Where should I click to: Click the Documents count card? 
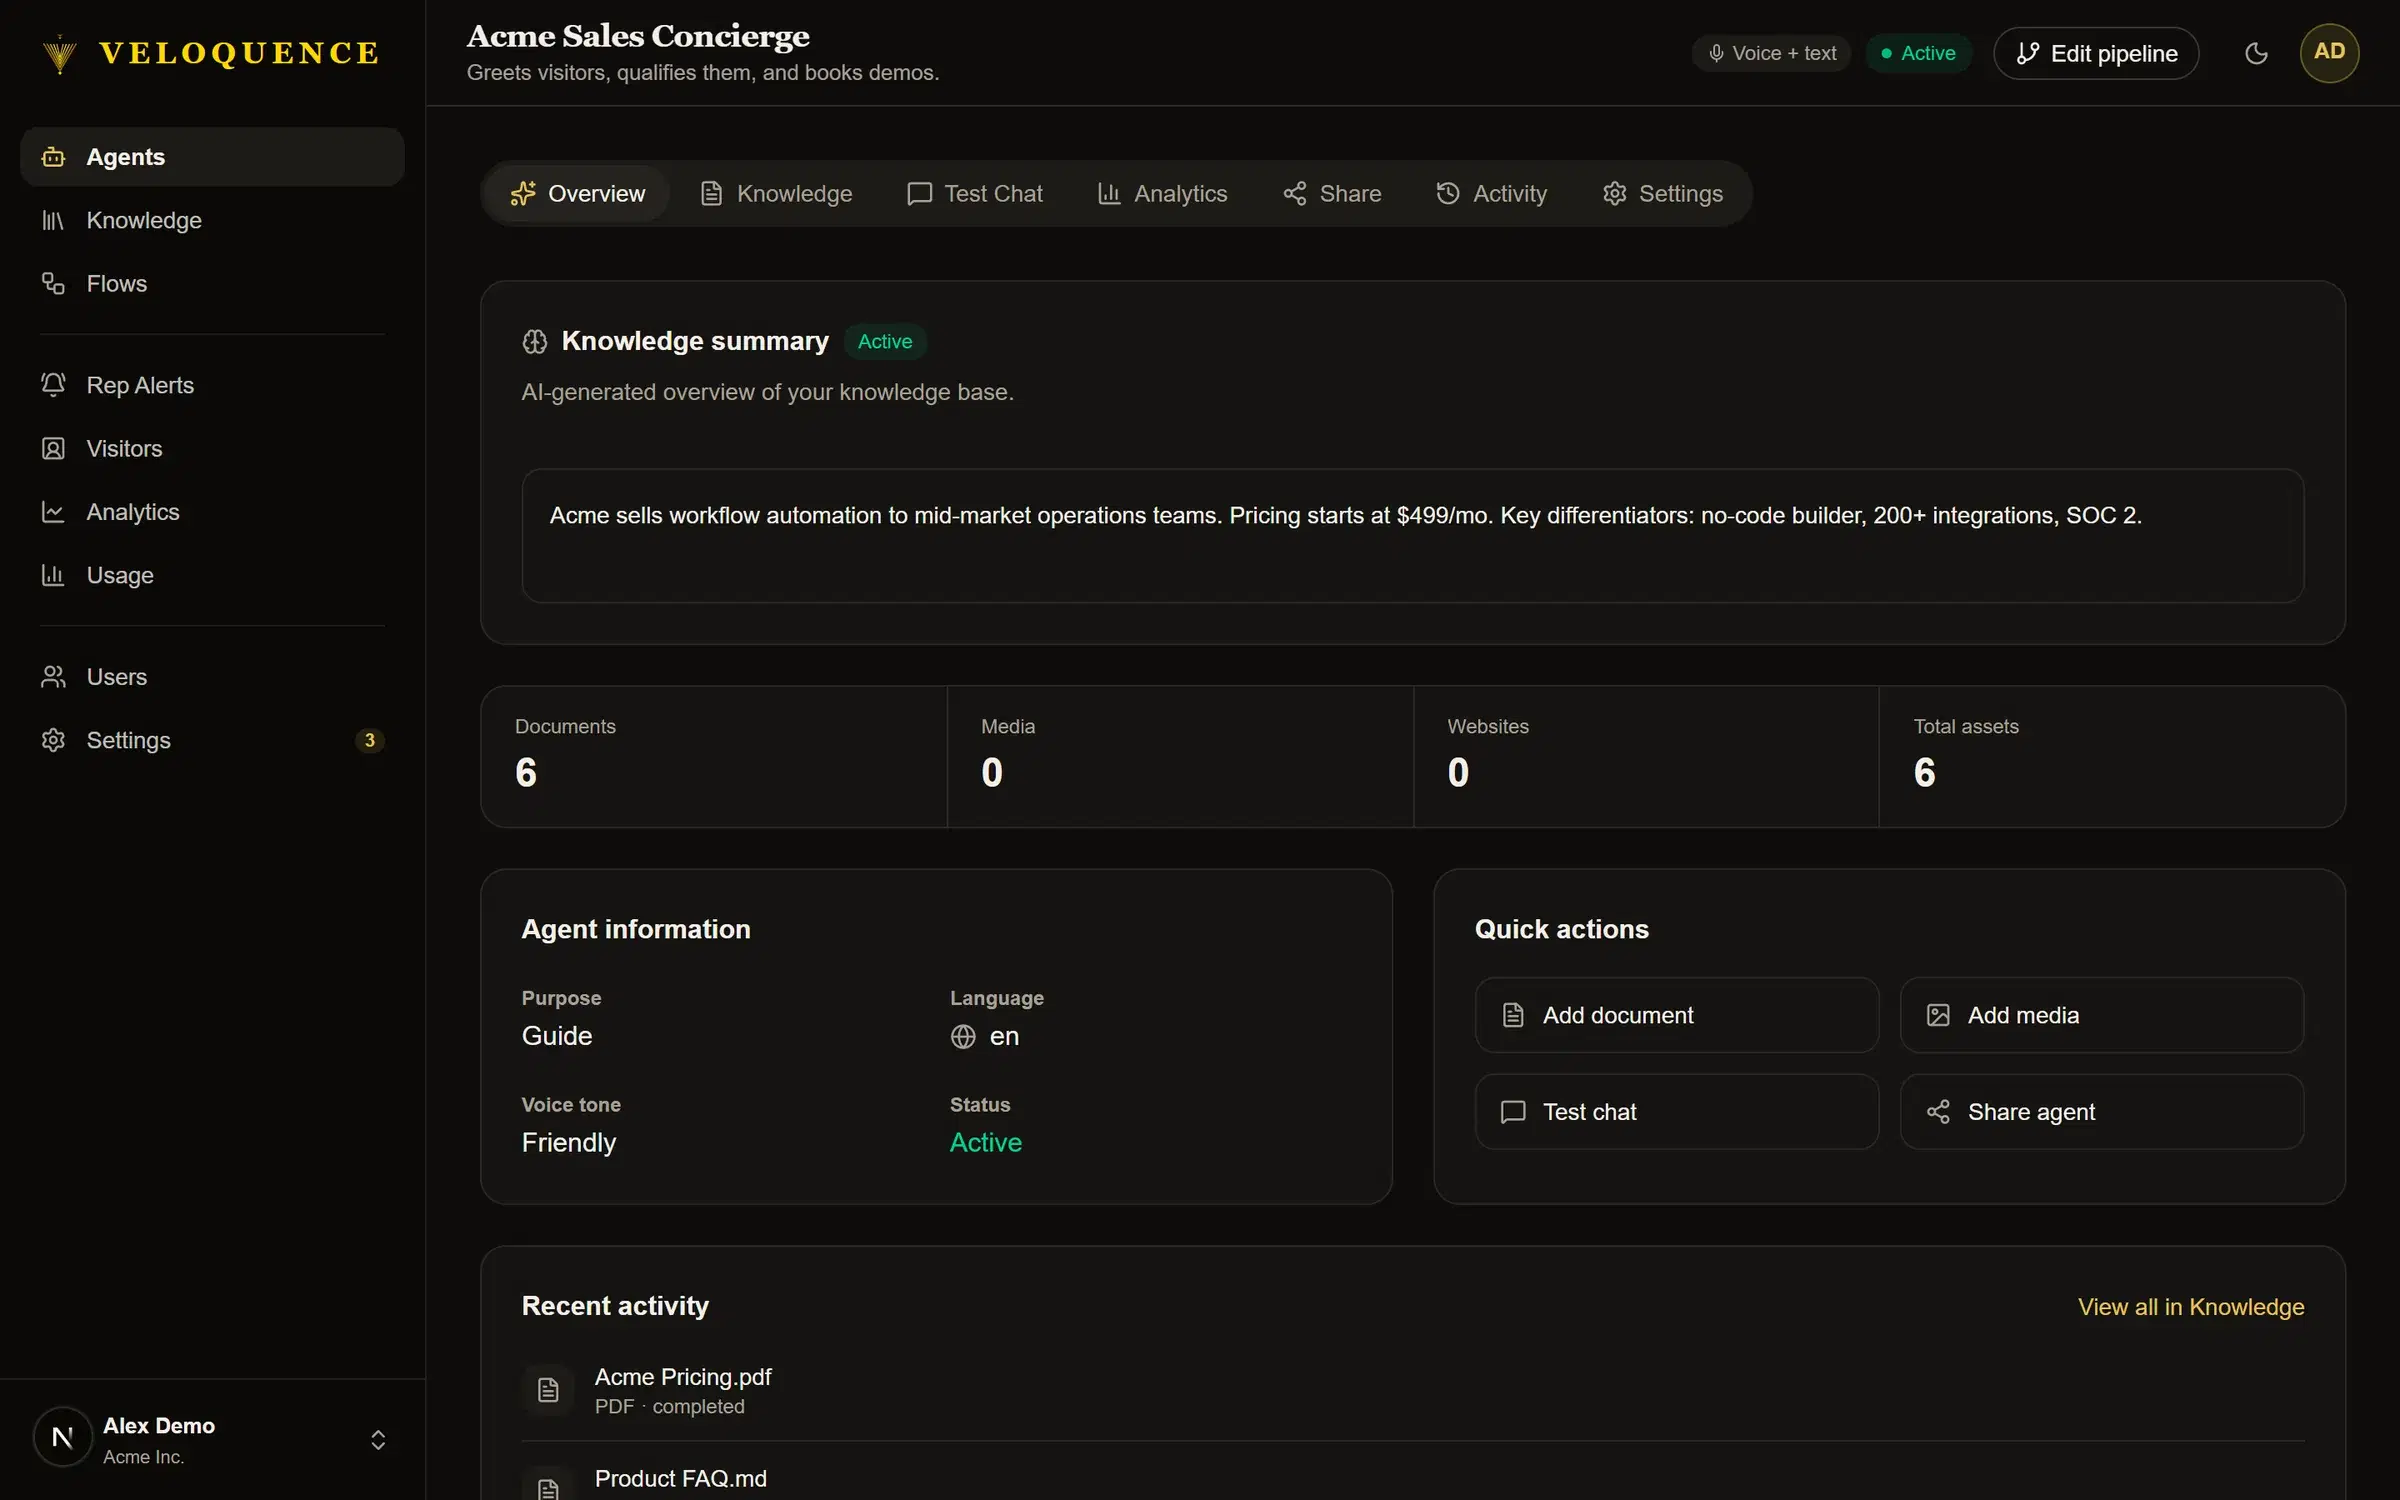(x=714, y=756)
